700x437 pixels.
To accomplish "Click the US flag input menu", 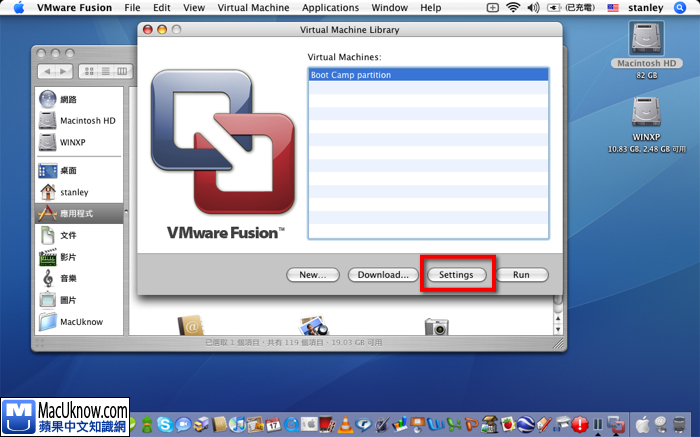I will [x=612, y=8].
